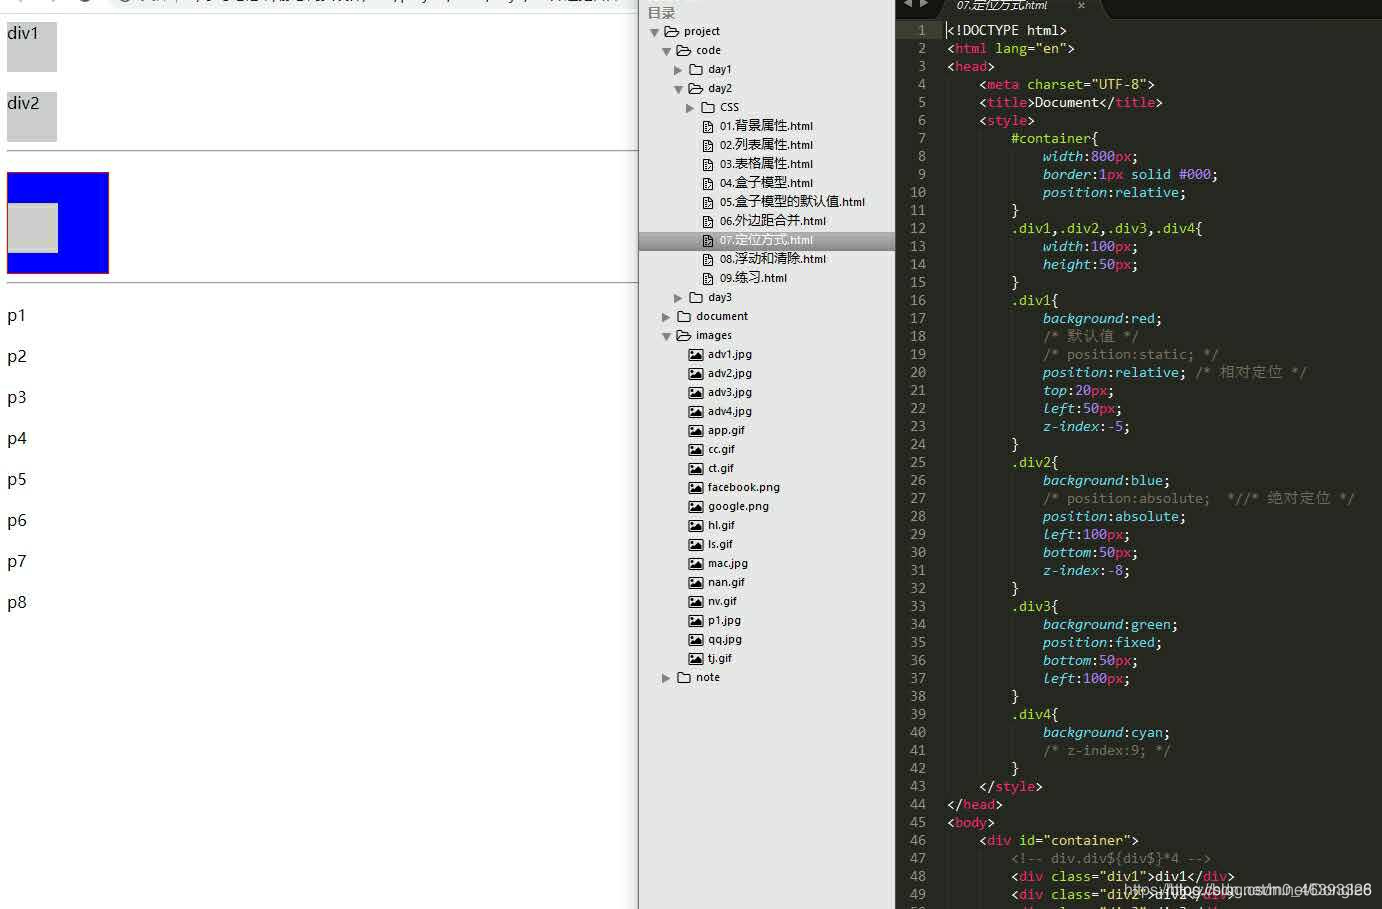Open ct.gif in the sidebar

[720, 468]
